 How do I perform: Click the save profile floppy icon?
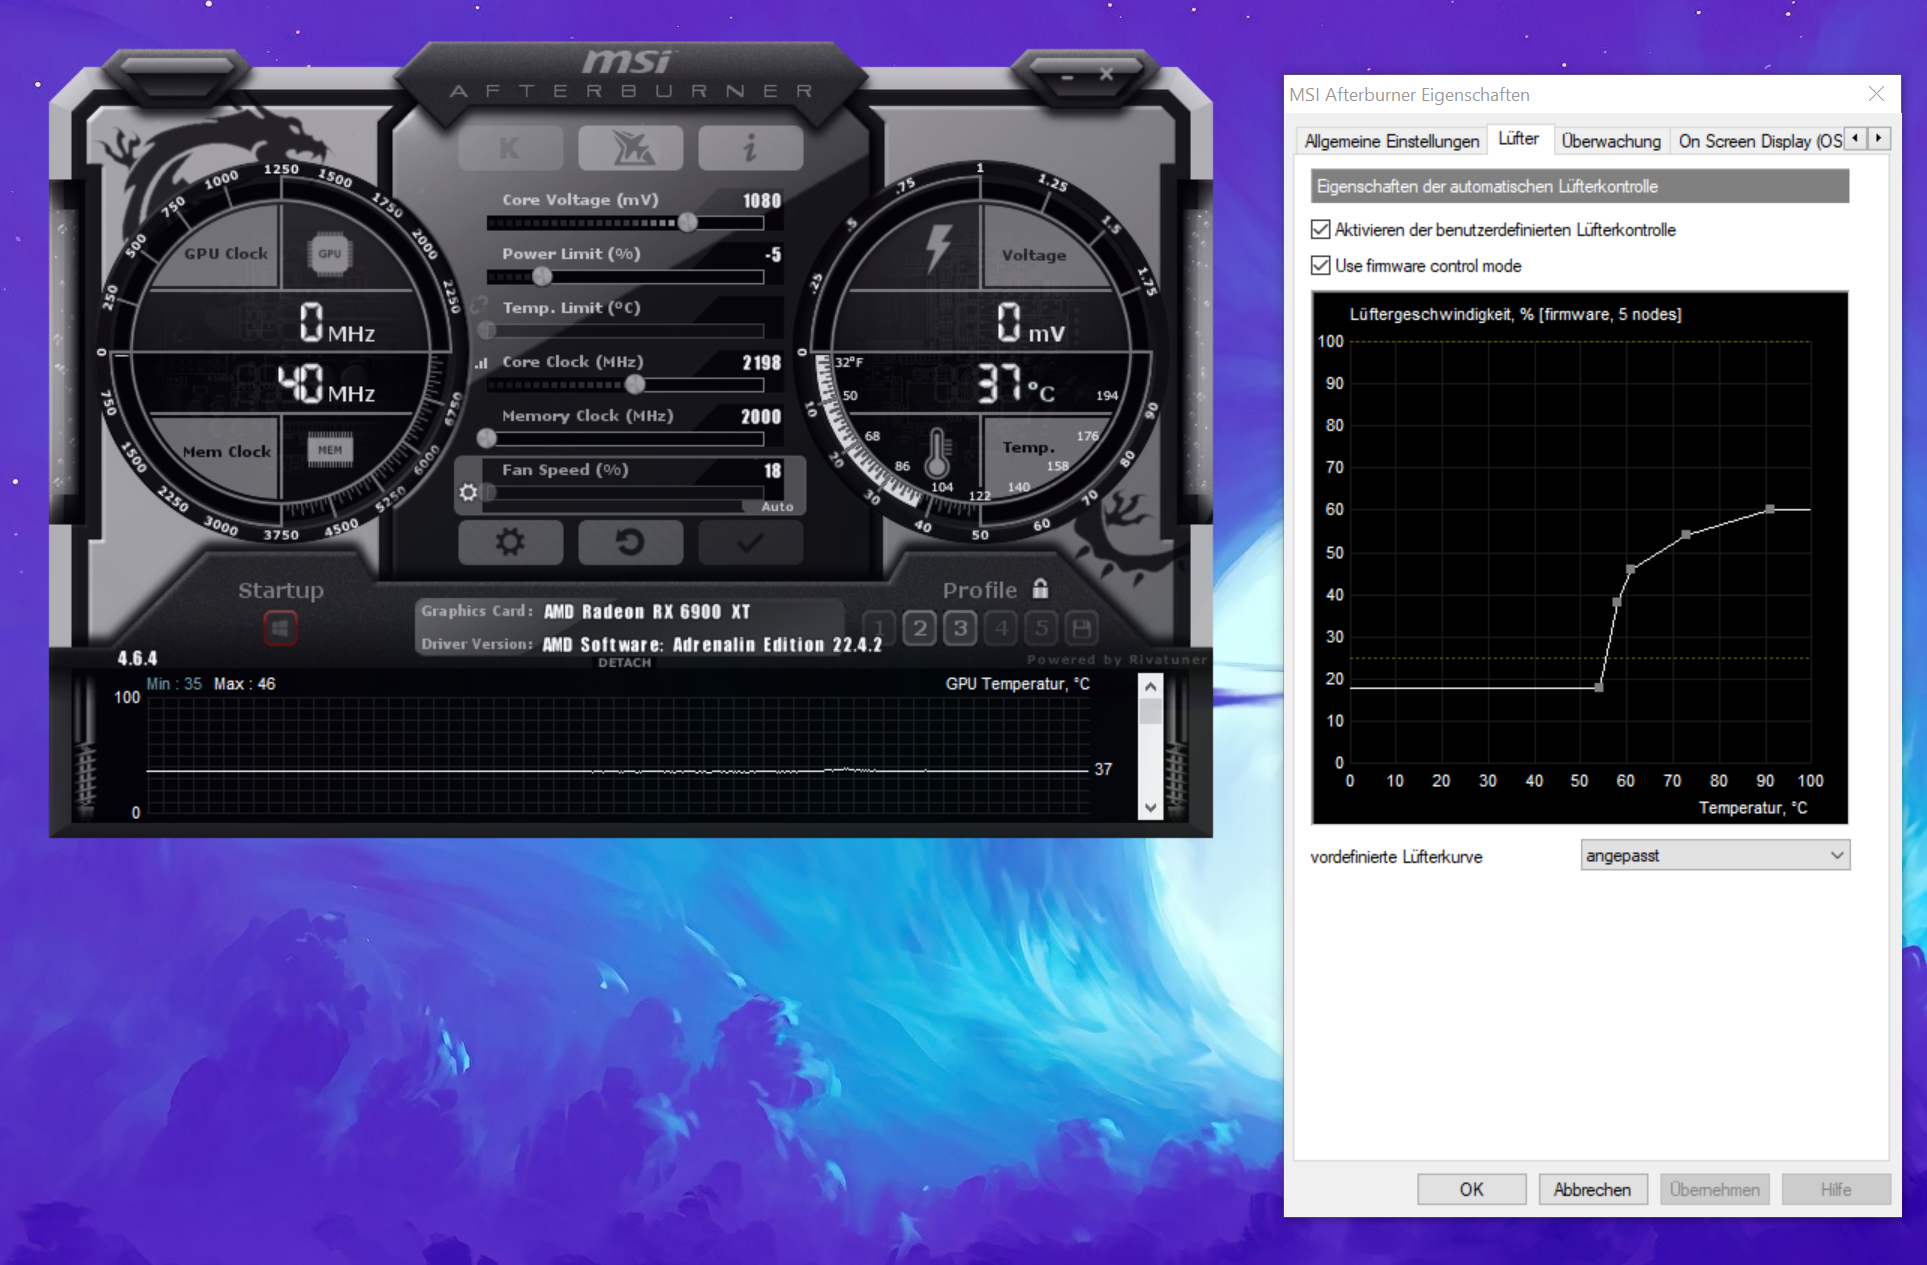(1081, 628)
